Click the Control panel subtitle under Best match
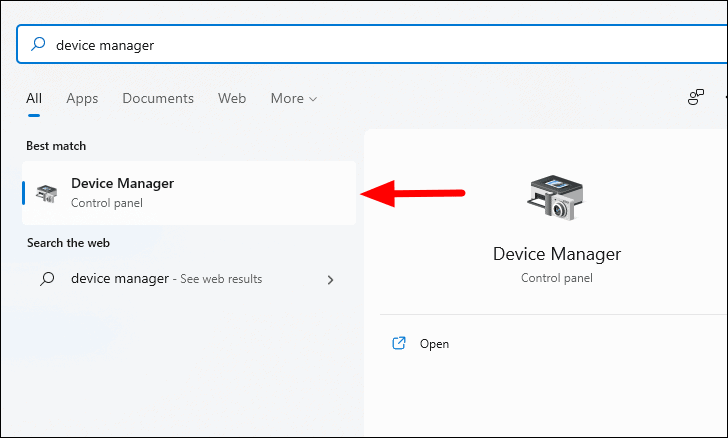 point(107,203)
